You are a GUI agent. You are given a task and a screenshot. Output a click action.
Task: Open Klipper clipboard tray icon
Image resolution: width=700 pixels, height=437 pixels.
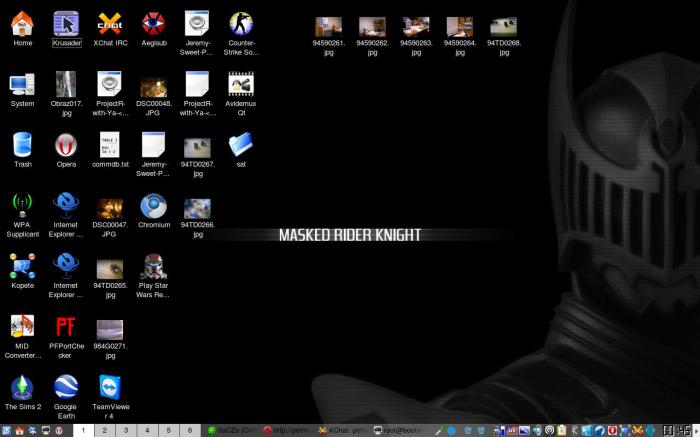point(562,431)
